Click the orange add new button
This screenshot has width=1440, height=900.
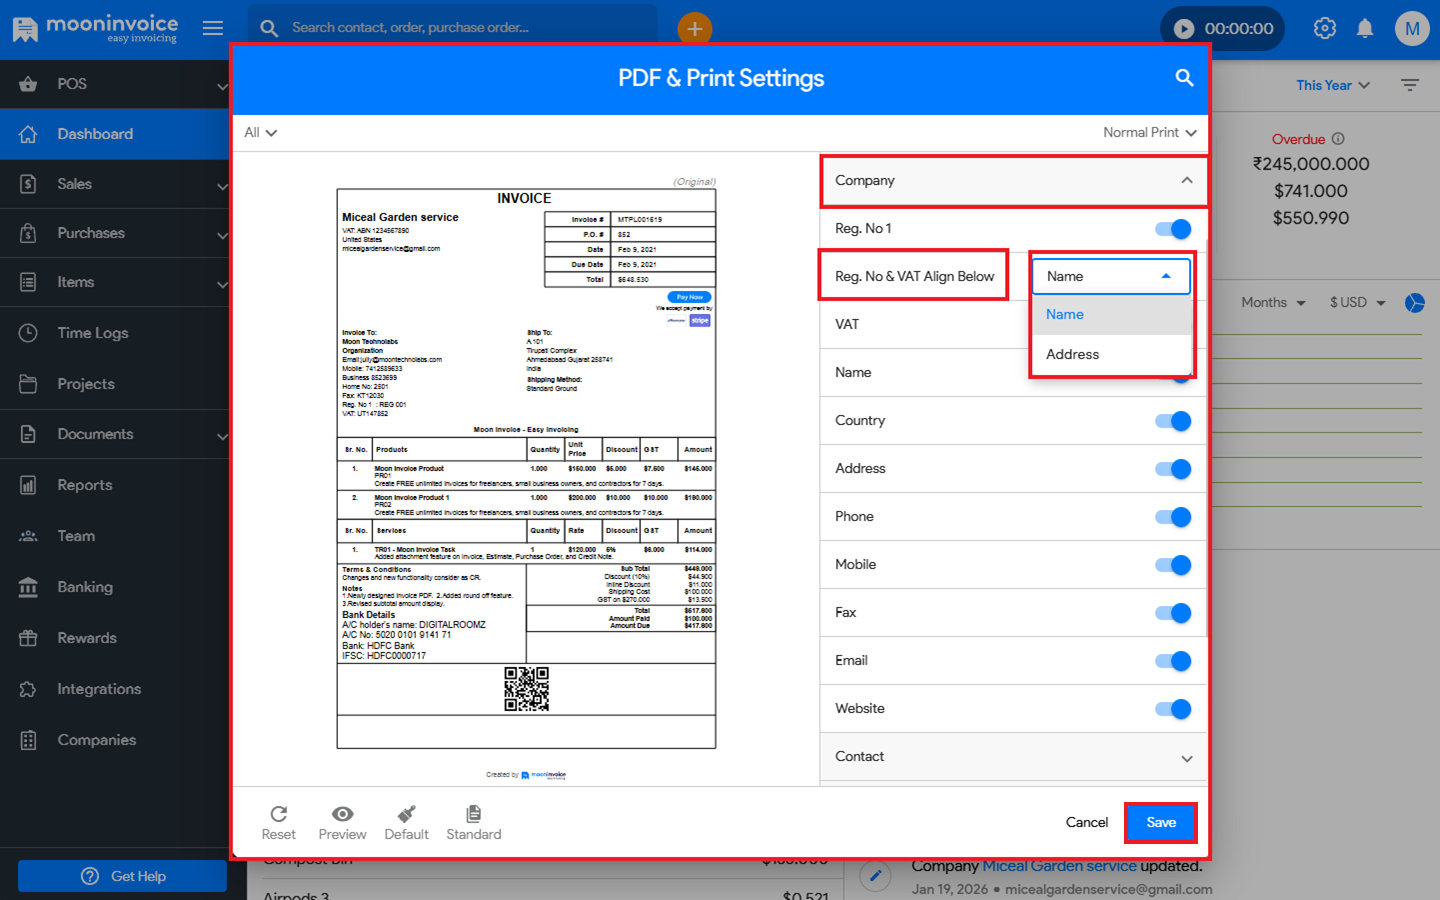[694, 28]
